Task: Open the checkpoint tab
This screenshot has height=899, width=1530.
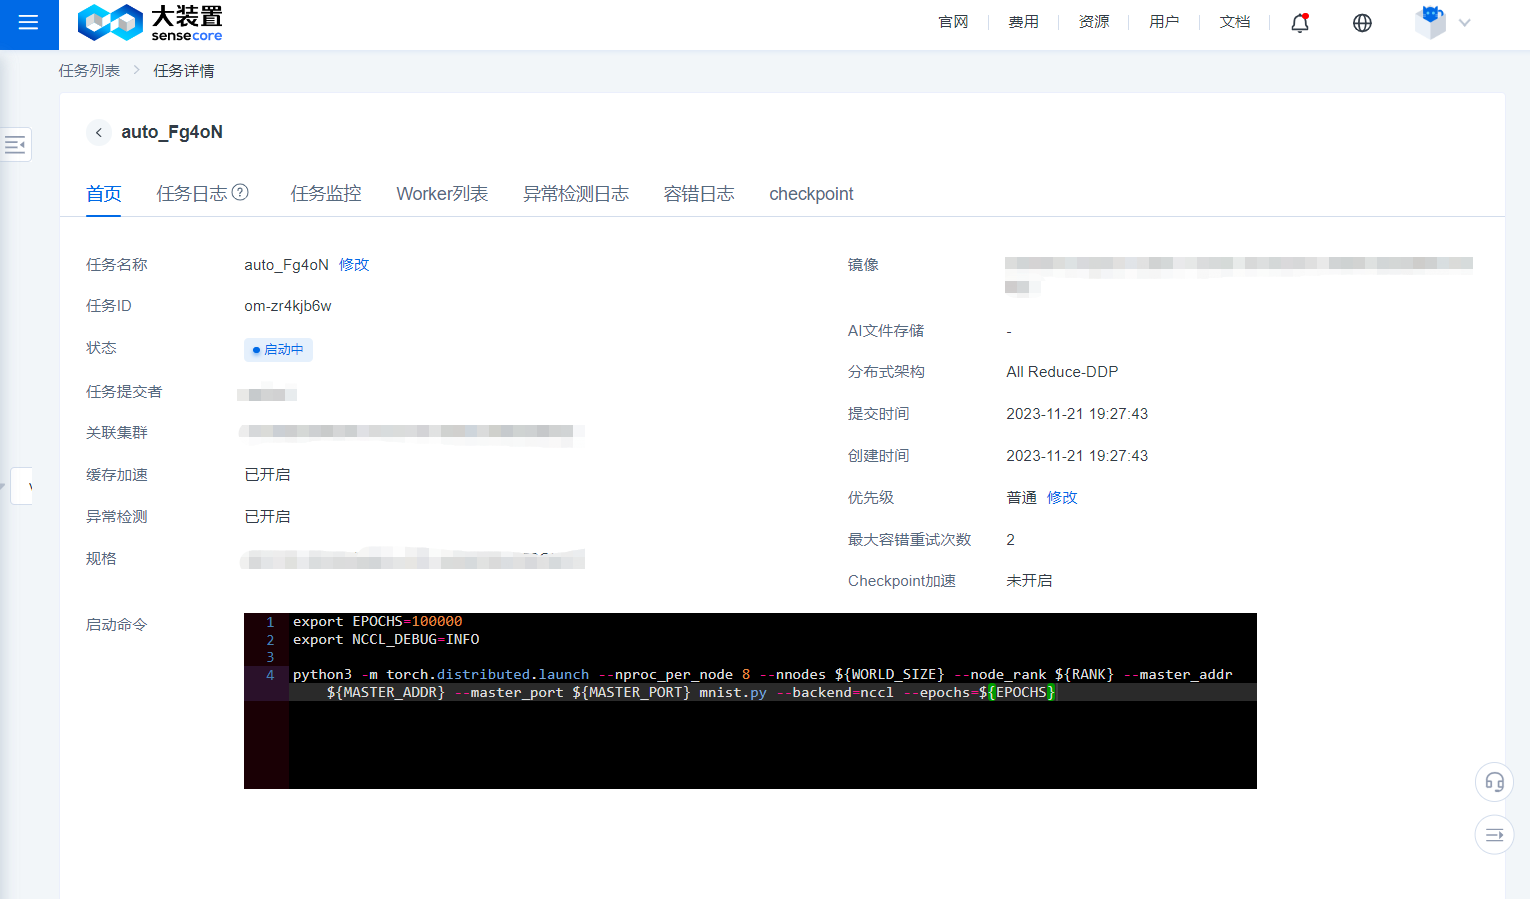Action: pos(811,194)
